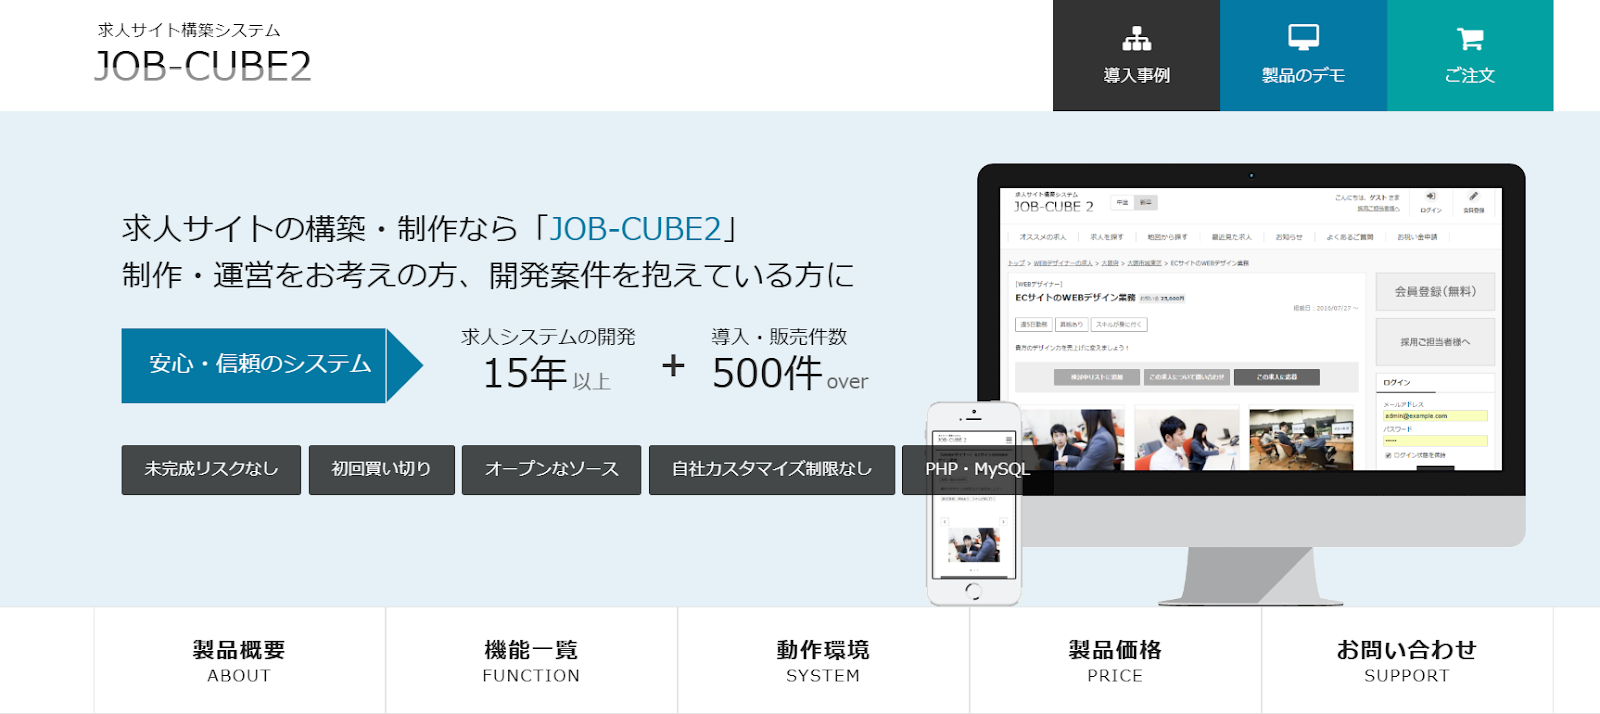
Task: Click the 導入・販売件数 label
Action: (x=779, y=337)
